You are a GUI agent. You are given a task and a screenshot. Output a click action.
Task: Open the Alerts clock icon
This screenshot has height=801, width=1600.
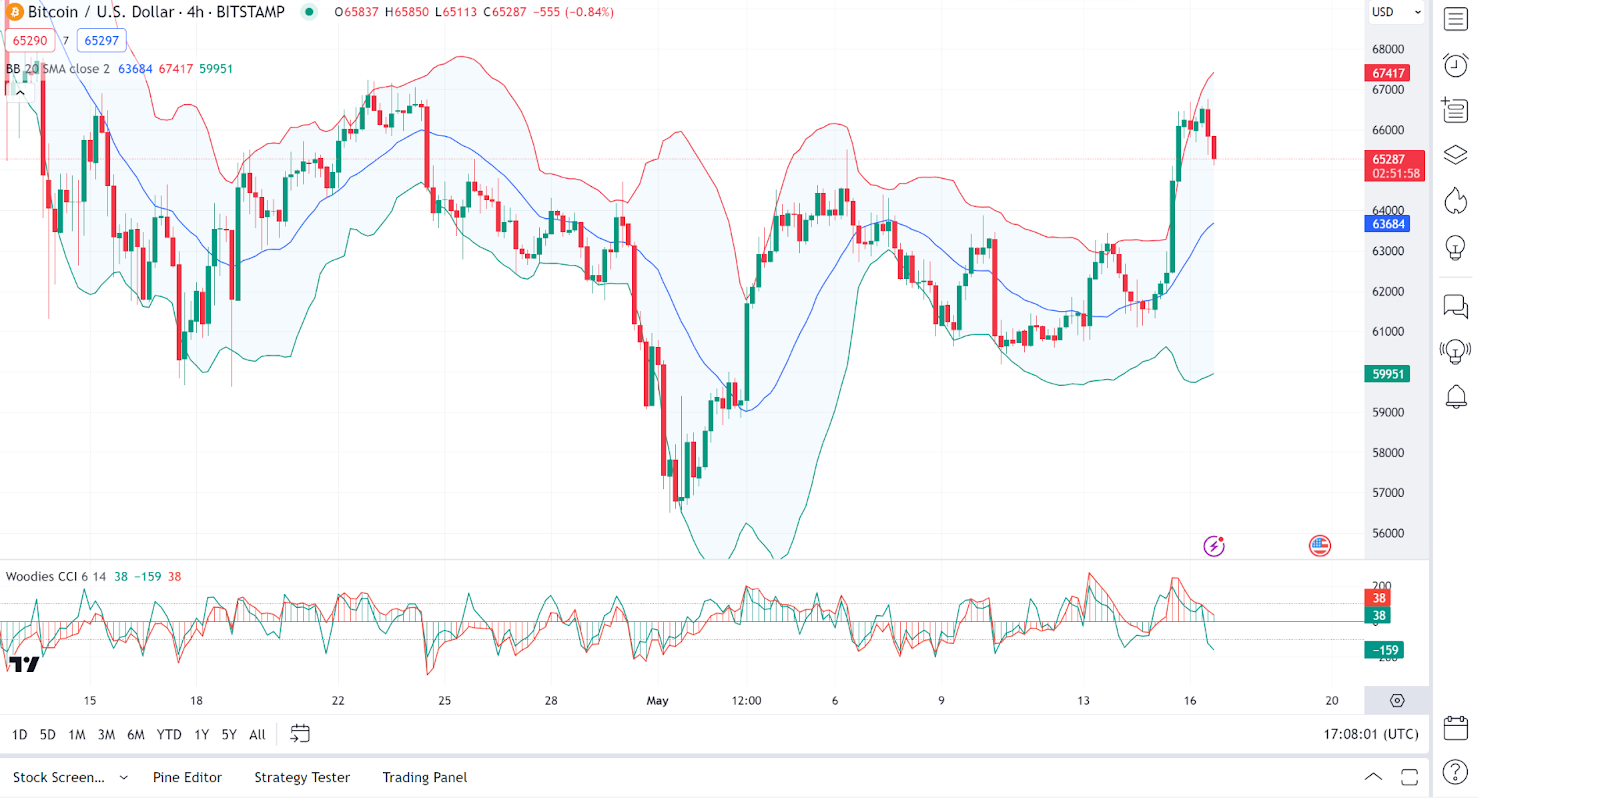(x=1455, y=65)
